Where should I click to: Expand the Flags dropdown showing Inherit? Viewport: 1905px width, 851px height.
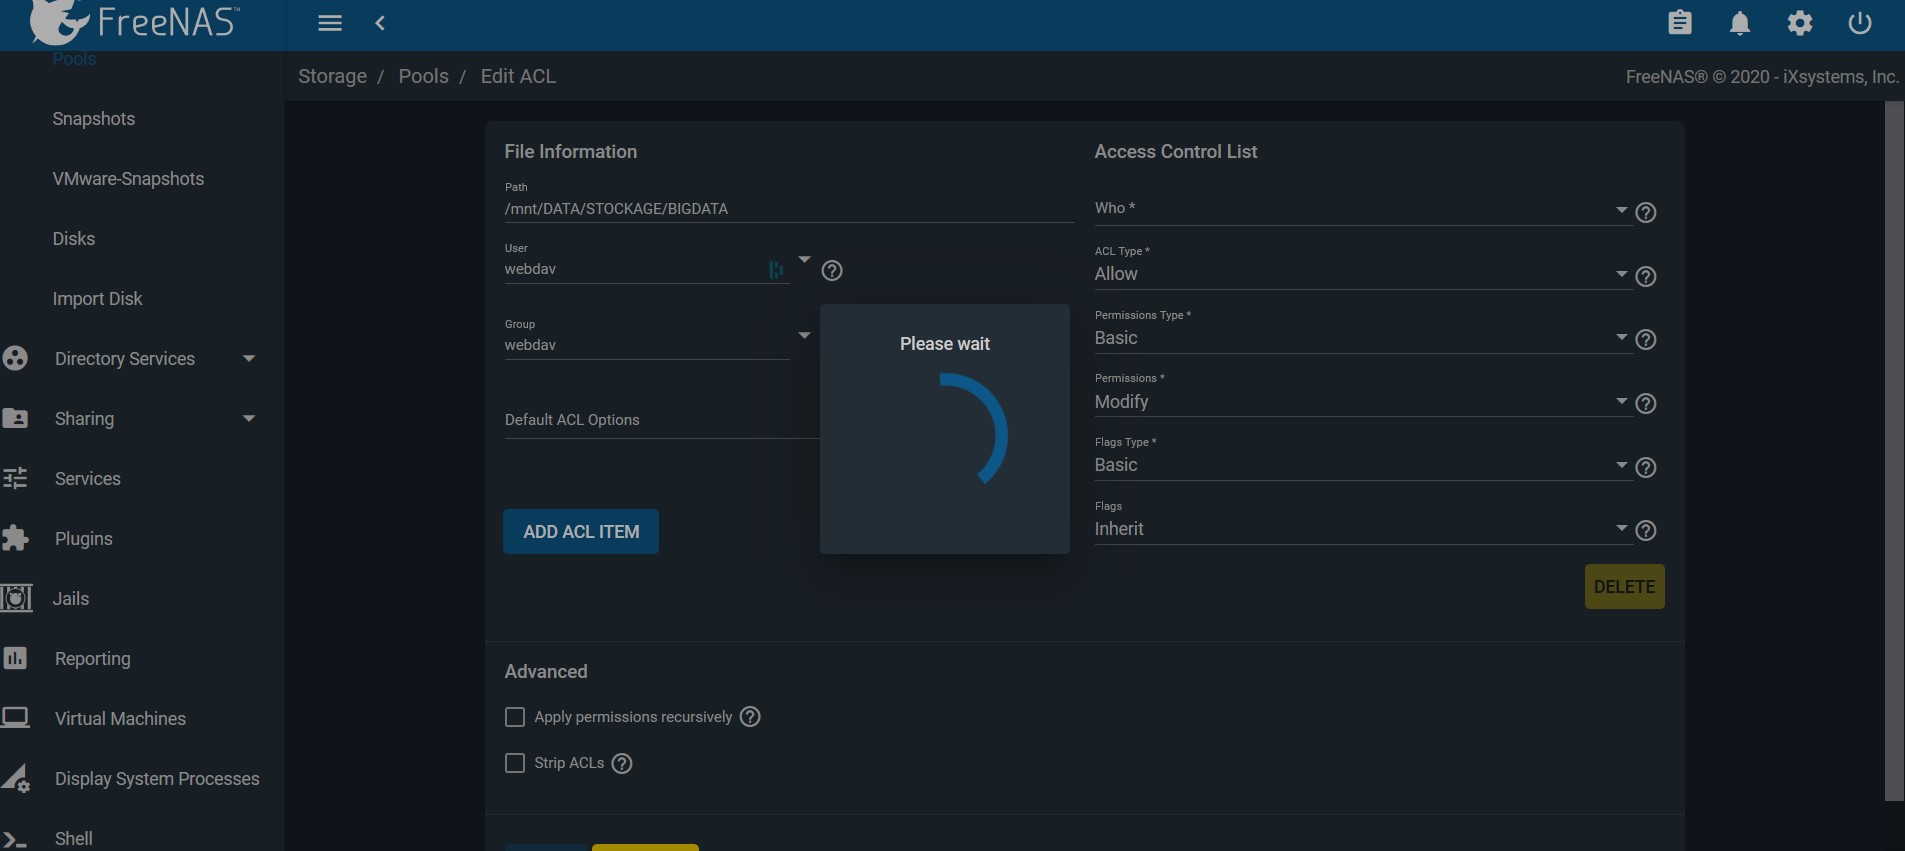(x=1360, y=529)
